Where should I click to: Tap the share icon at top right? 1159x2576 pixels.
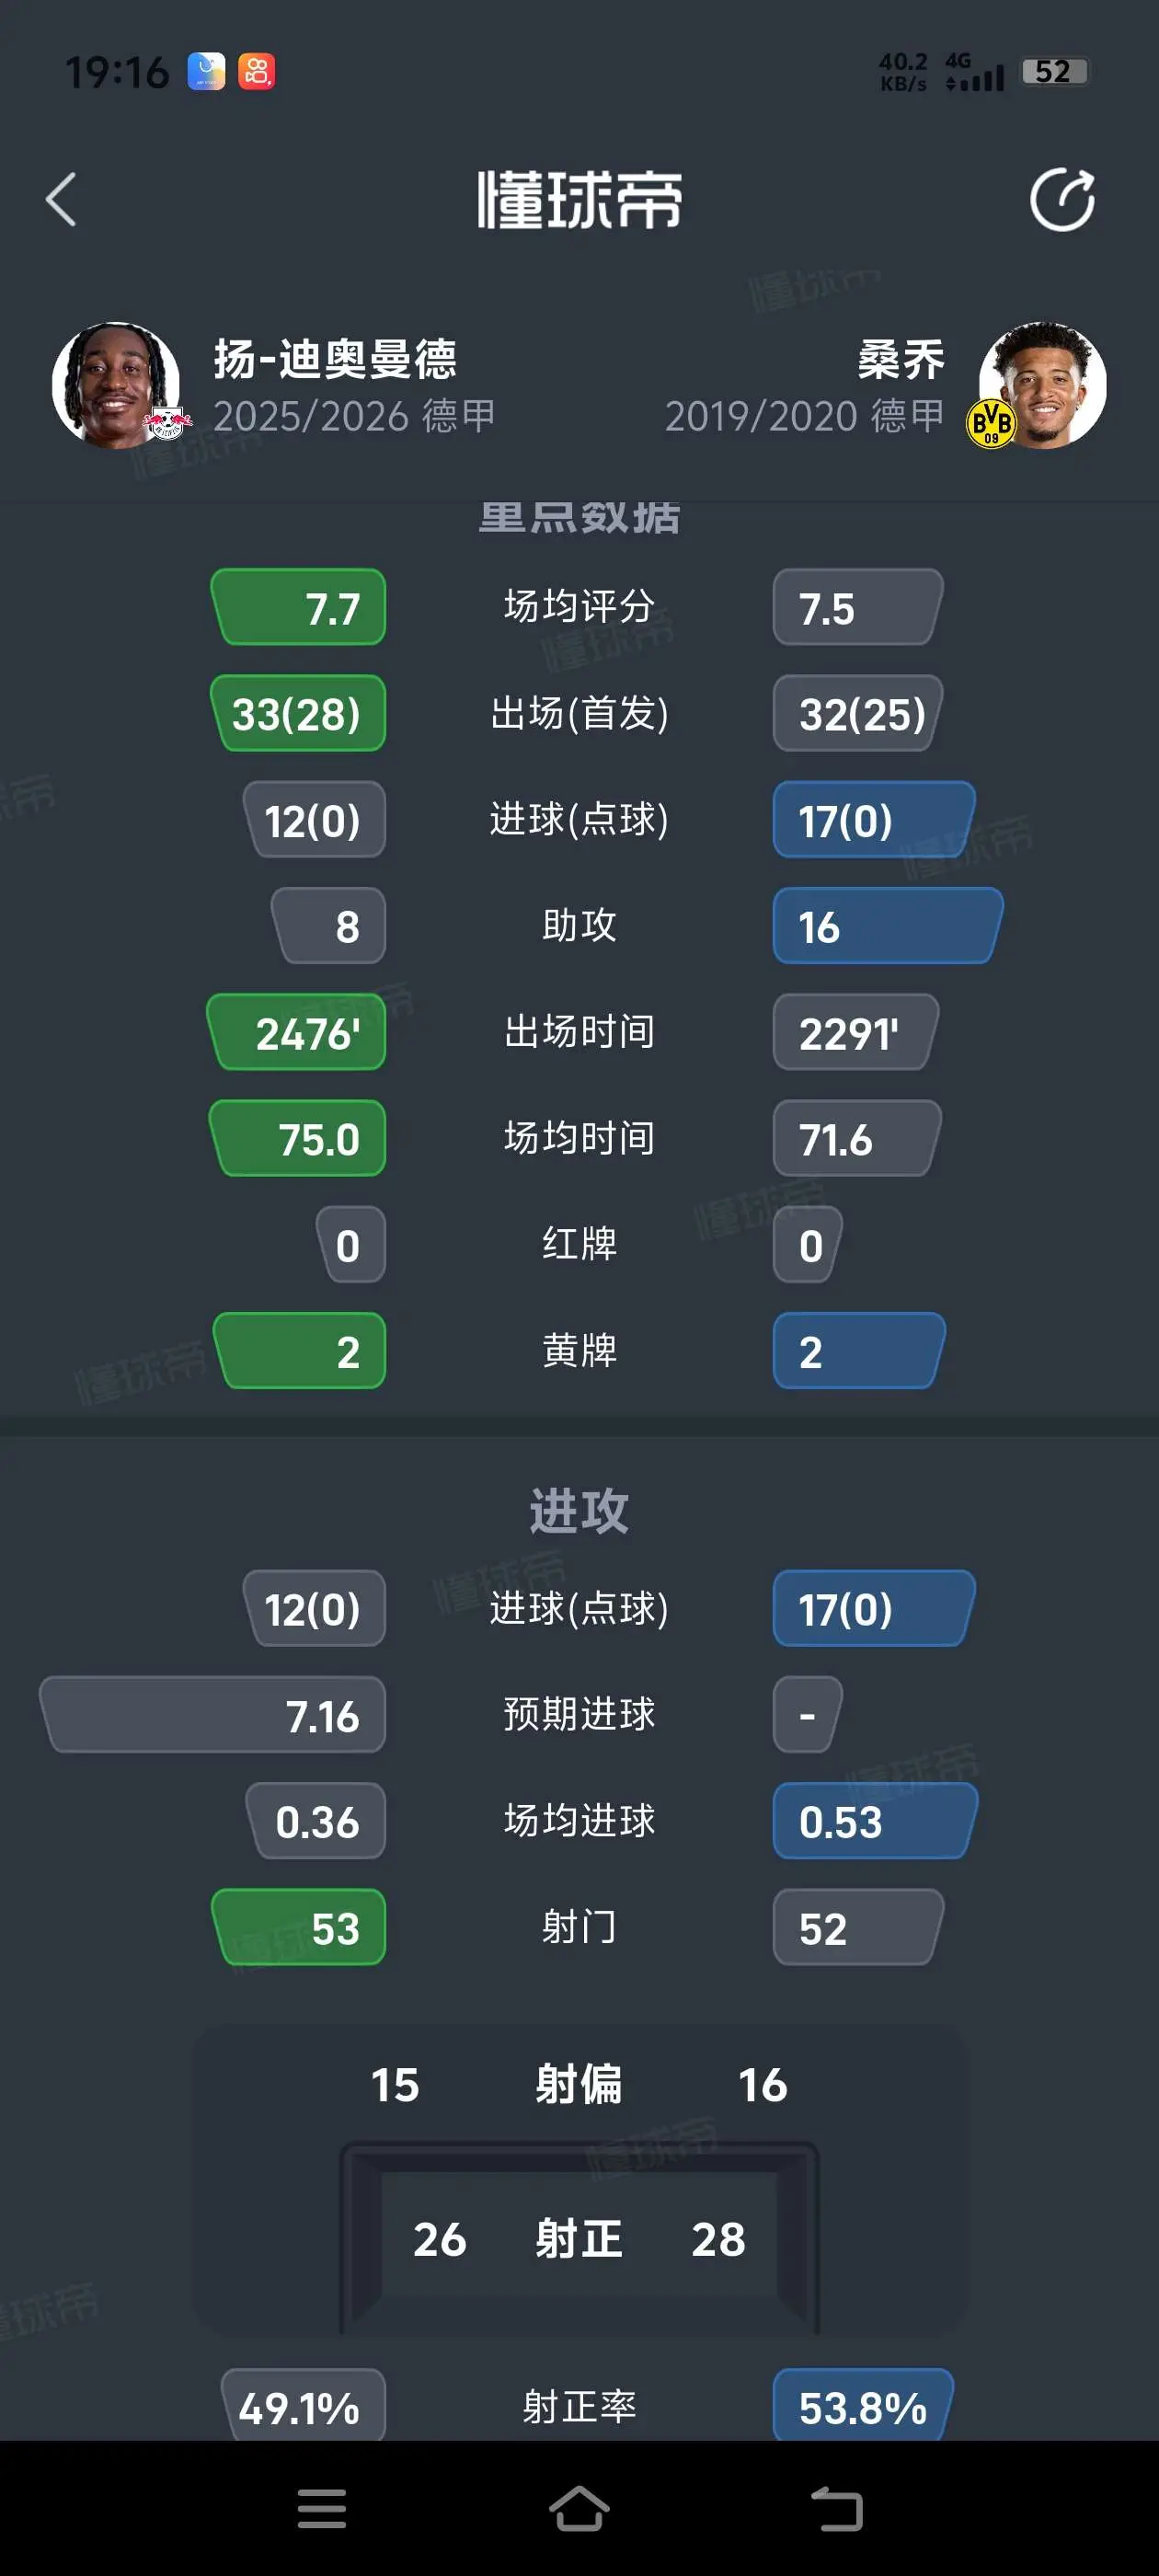click(x=1062, y=200)
